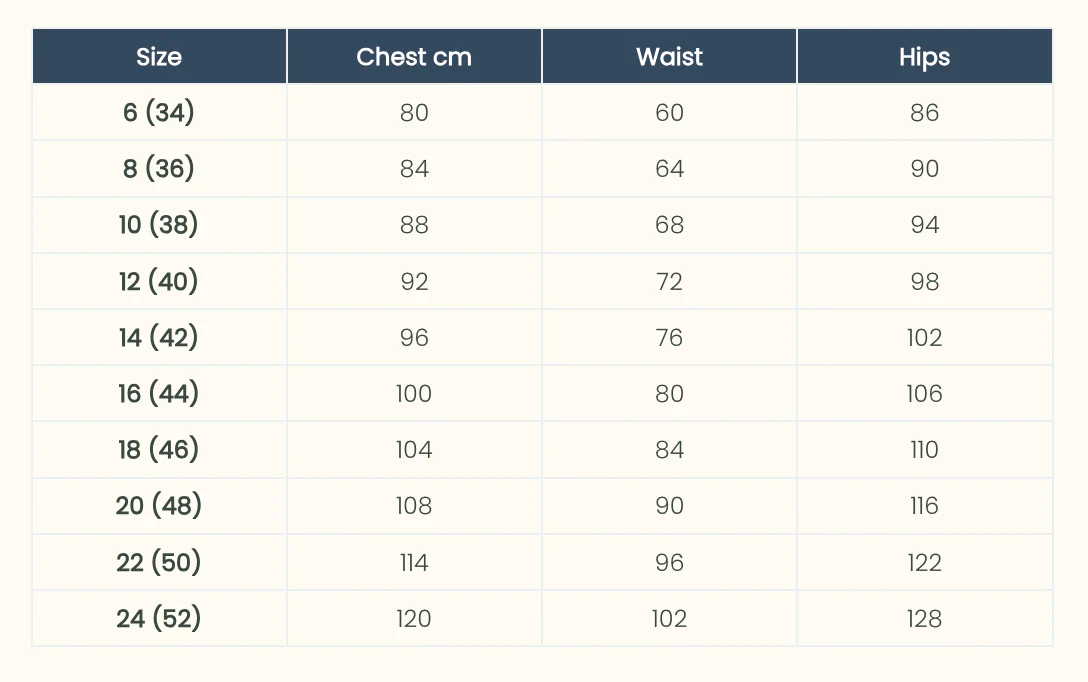Click chest value 114 for size 22
The image size is (1088, 682).
pyautogui.click(x=414, y=563)
